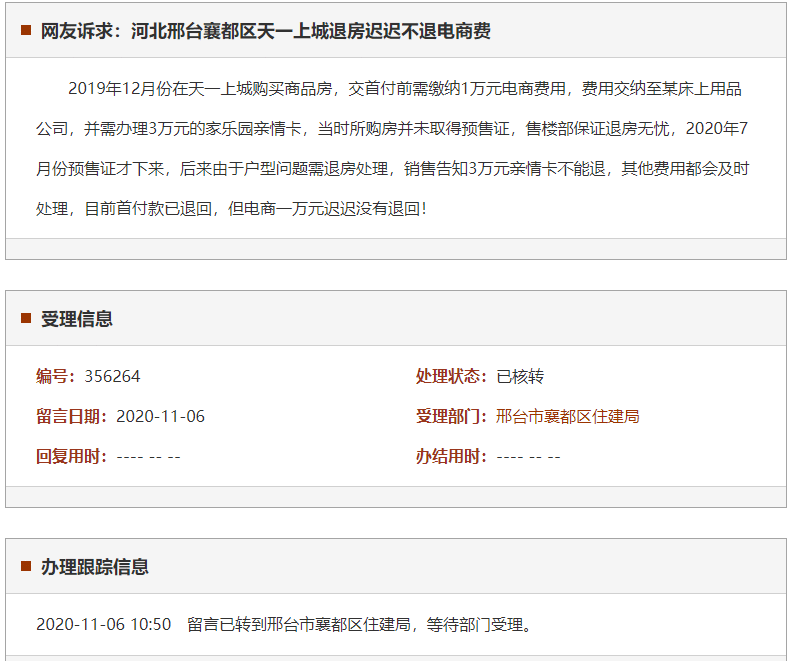Click the square bullet beside 受理信息 heading
The width and height of the screenshot is (789, 661).
point(26,319)
